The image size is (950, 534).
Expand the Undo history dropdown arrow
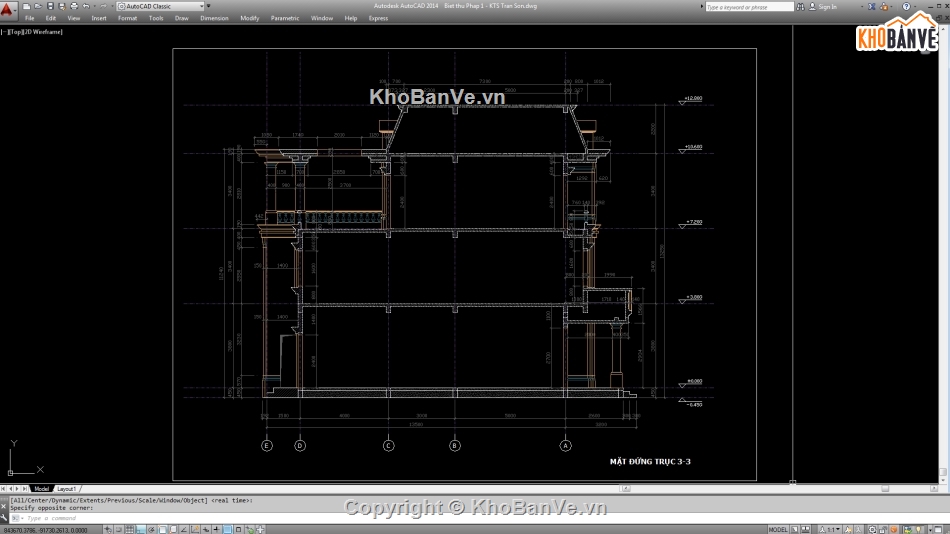(x=95, y=6)
